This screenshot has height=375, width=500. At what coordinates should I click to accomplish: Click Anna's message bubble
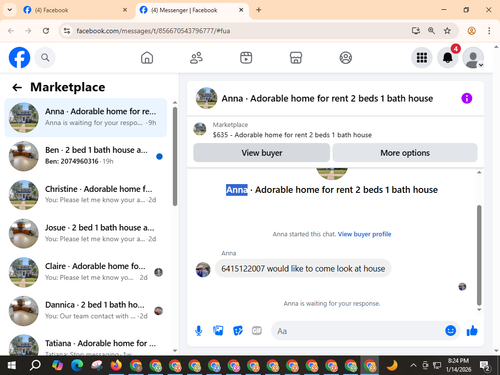tap(303, 268)
